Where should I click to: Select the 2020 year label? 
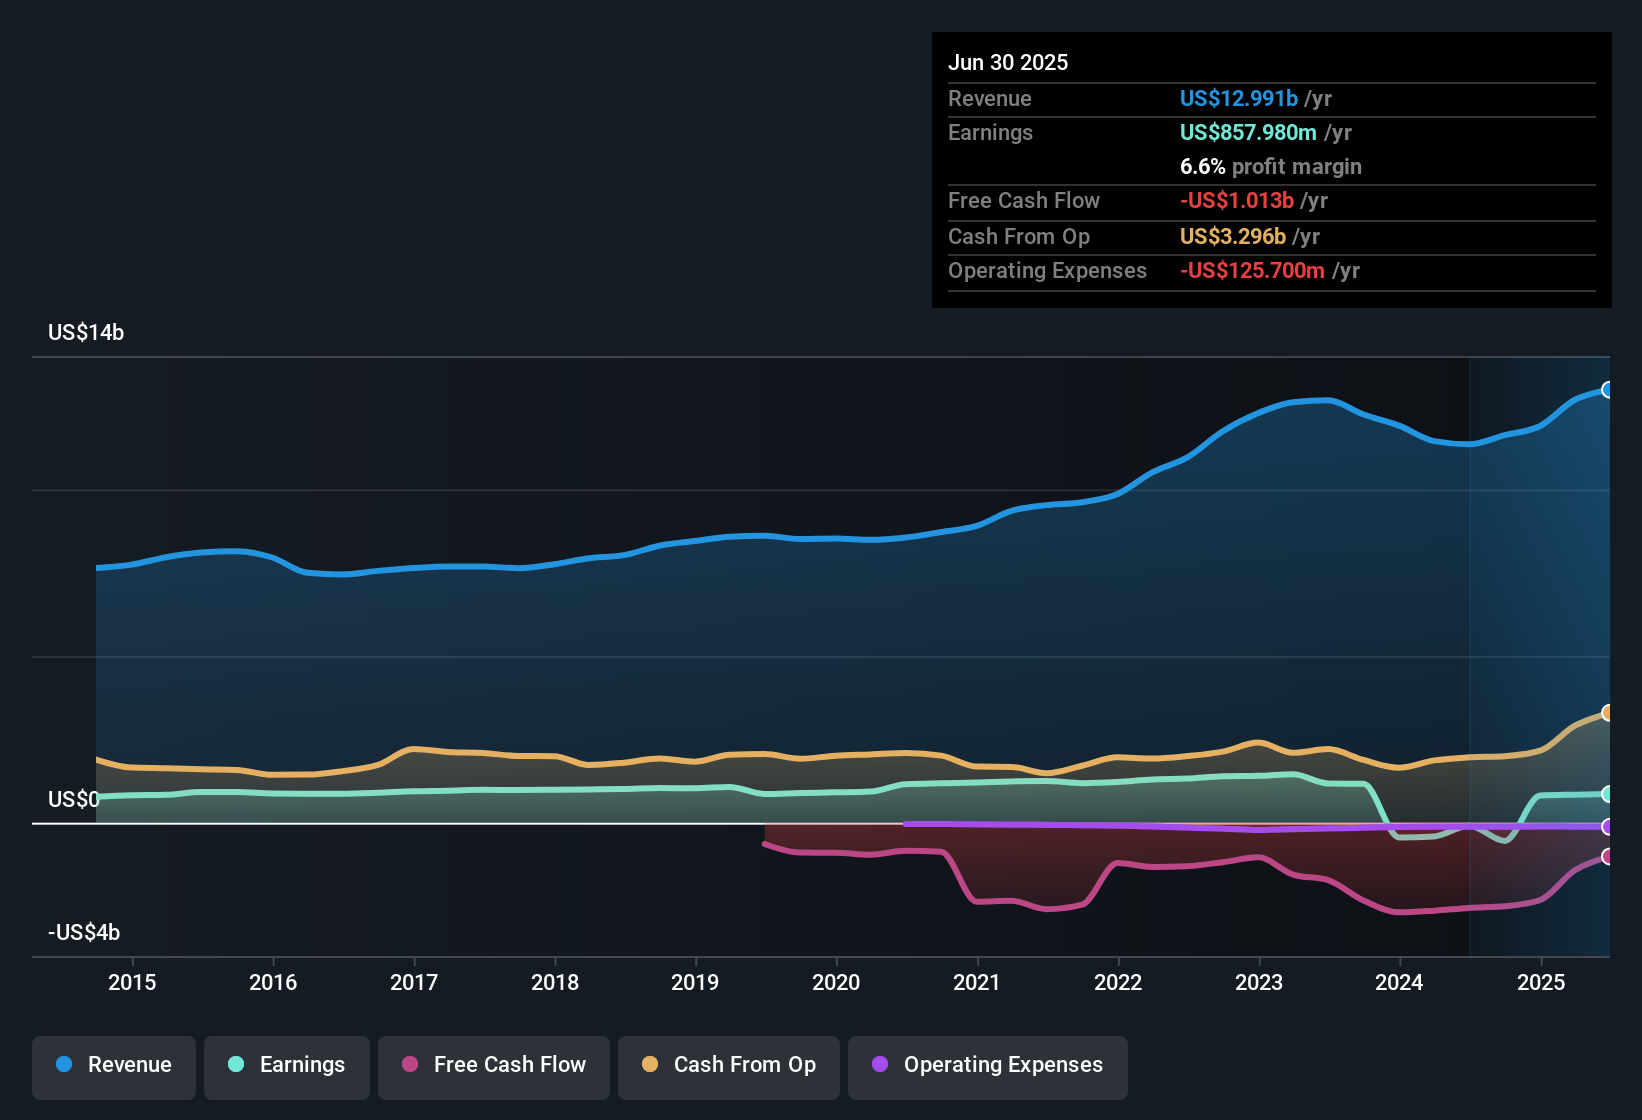(x=836, y=982)
